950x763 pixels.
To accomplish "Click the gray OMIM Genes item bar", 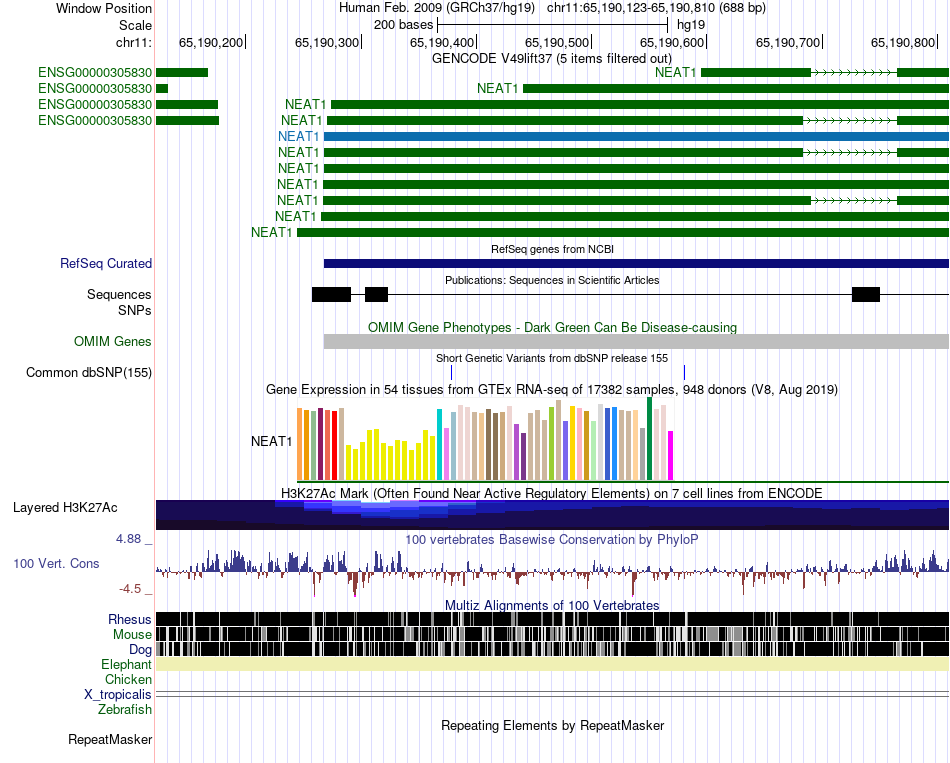I will [636, 341].
